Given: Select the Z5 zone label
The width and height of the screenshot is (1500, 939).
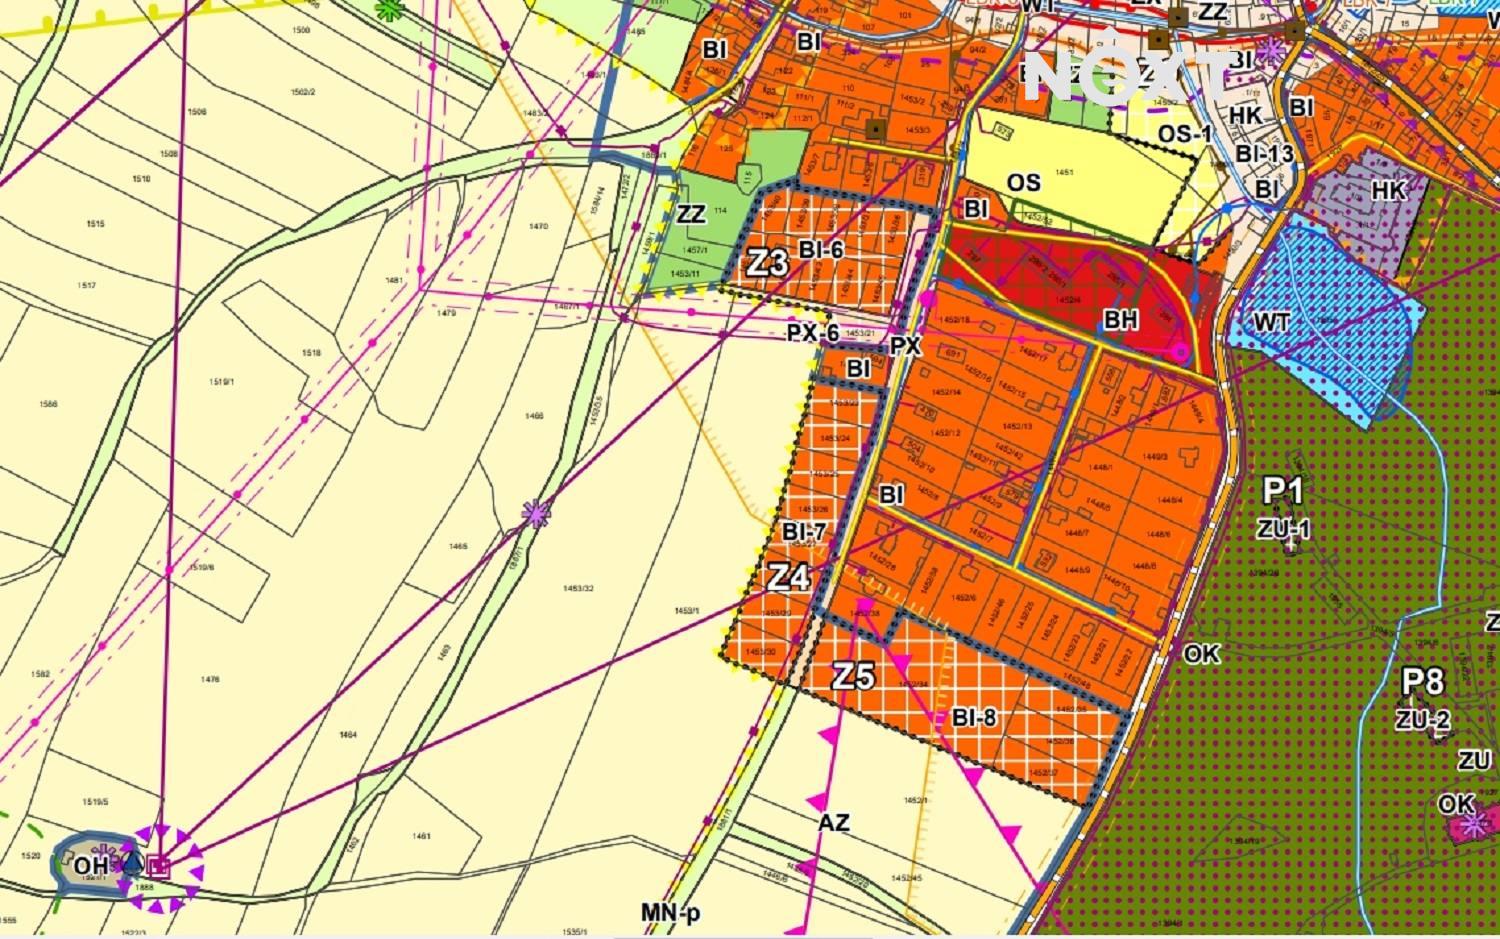Looking at the screenshot, I should point(853,677).
